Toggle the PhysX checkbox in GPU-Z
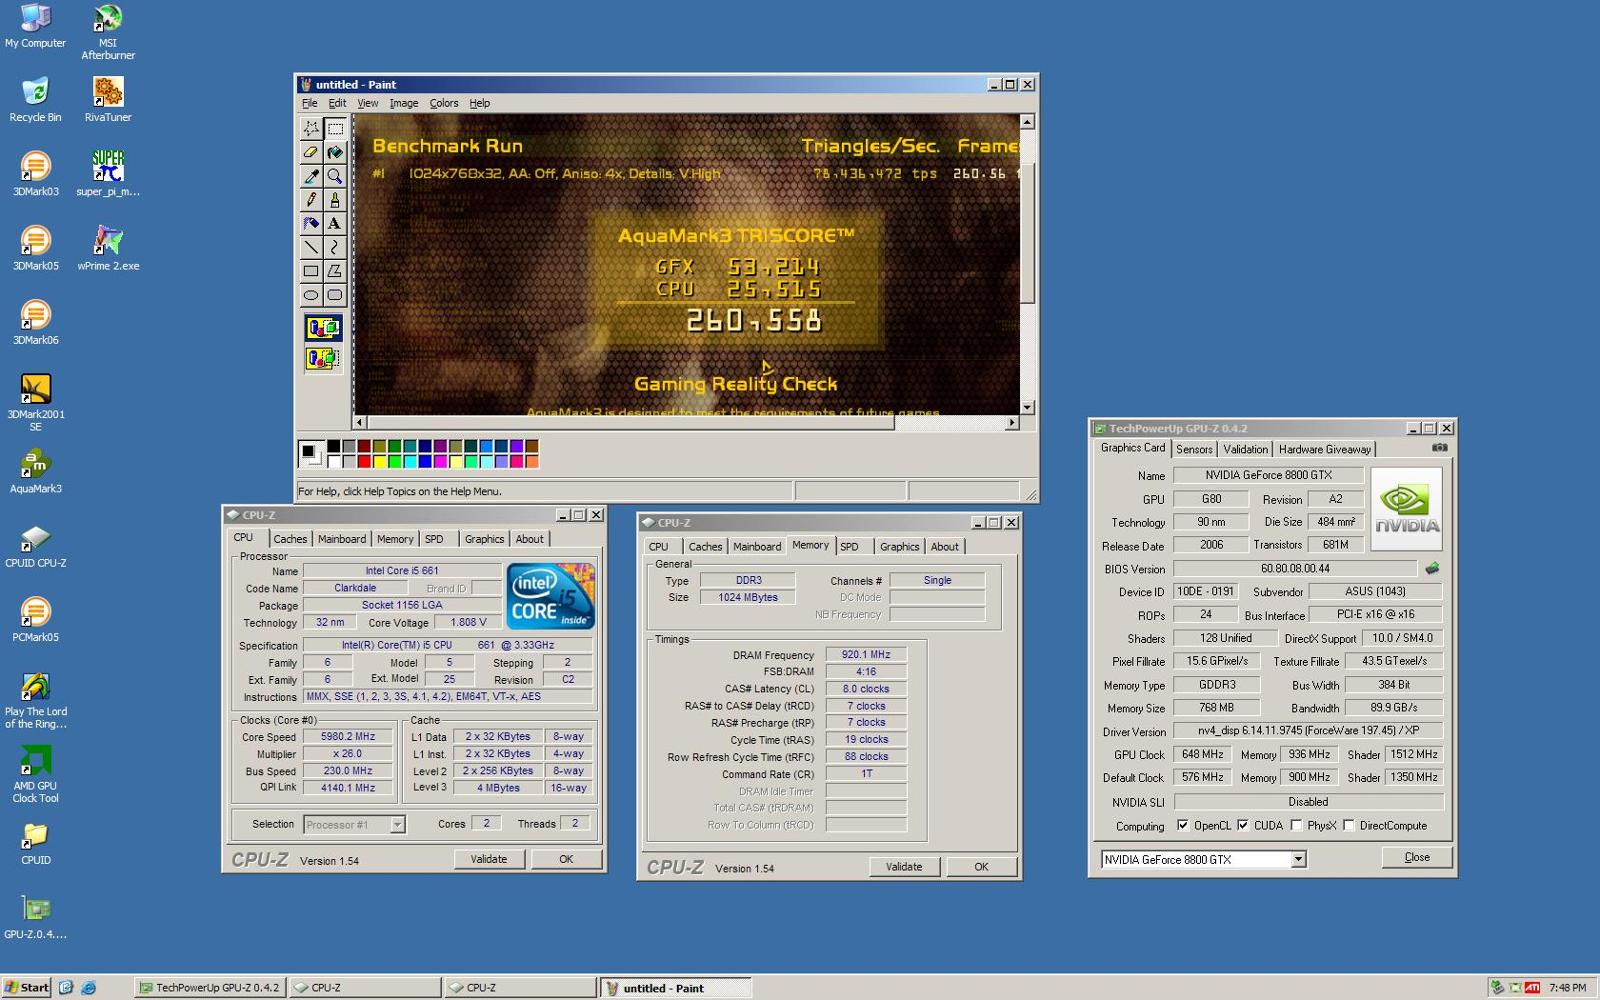Screen dimensions: 1600x1000 1296,825
